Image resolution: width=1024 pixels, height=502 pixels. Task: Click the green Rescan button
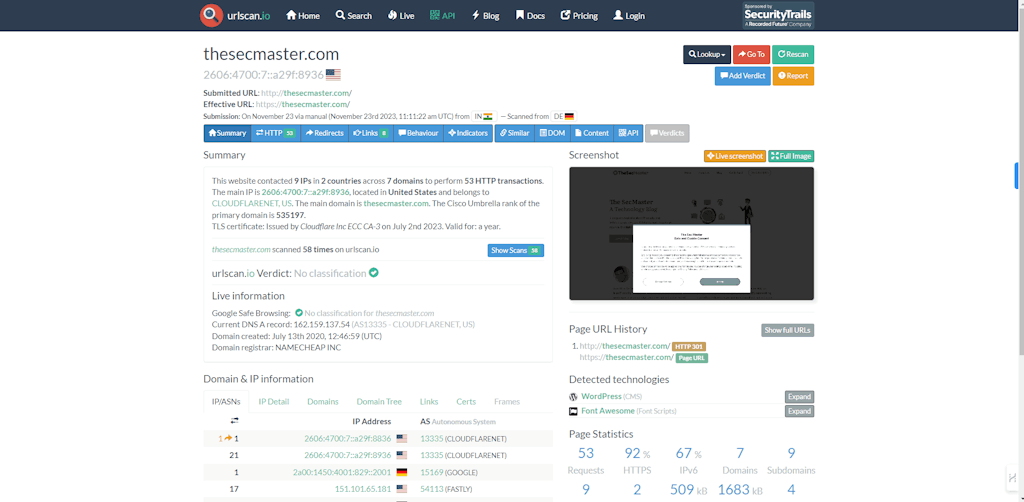coord(793,54)
